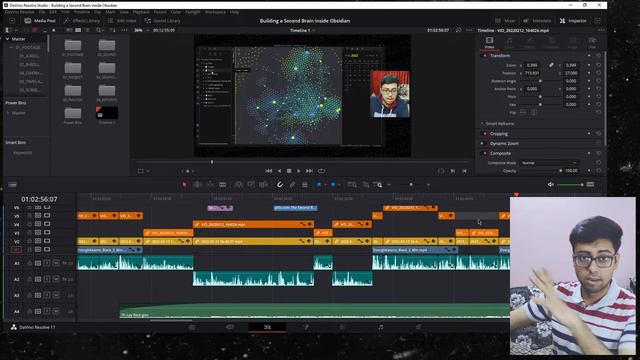Click the Insert Clip toolbar icon
The height and width of the screenshot is (360, 640).
238,184
